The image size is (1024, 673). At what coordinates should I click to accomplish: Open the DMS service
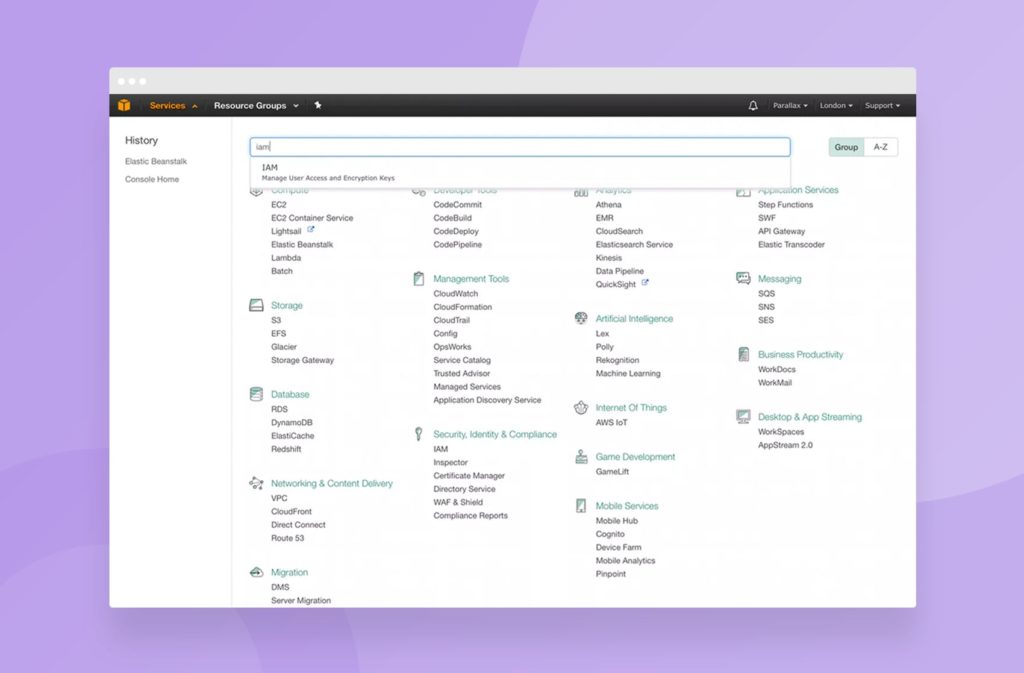click(x=280, y=587)
